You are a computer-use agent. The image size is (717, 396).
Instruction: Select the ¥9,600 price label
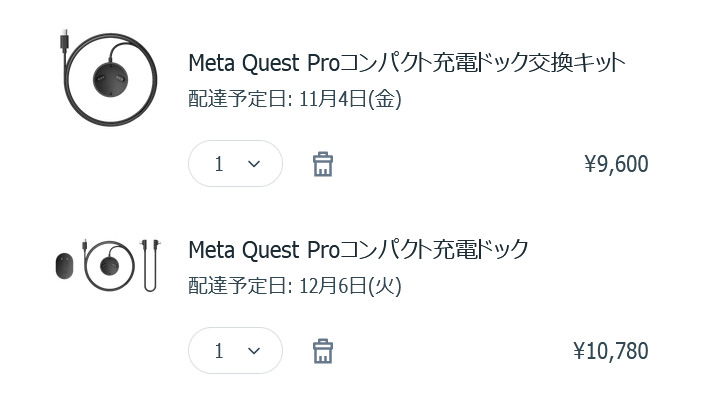click(x=616, y=164)
